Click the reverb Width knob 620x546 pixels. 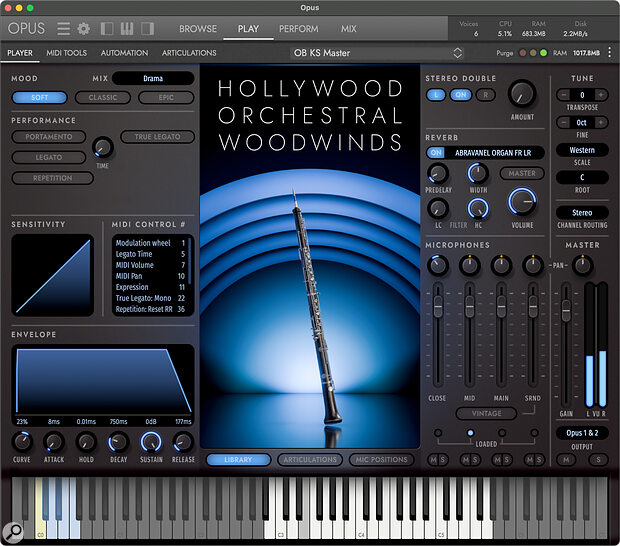pyautogui.click(x=478, y=173)
